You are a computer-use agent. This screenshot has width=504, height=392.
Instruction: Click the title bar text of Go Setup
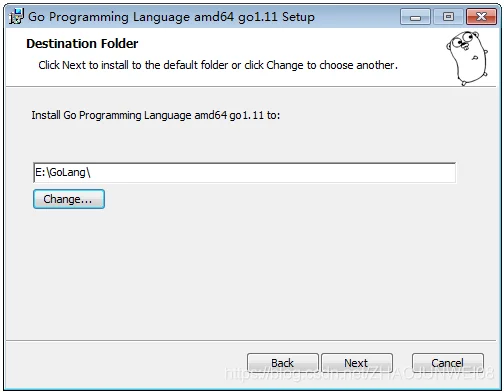coord(171,17)
